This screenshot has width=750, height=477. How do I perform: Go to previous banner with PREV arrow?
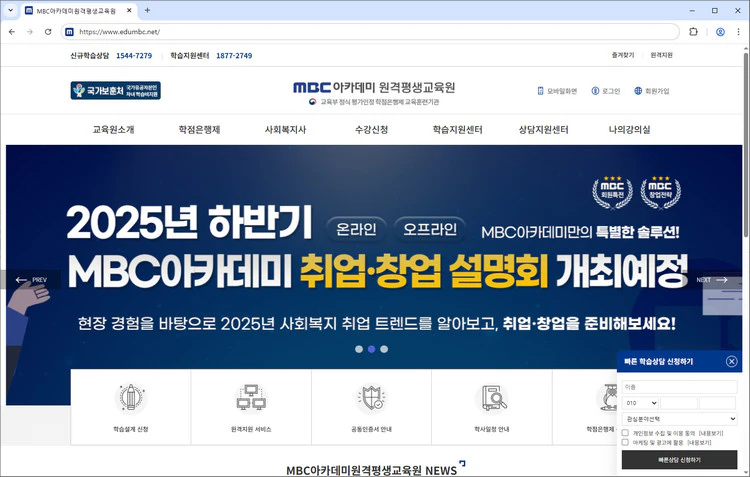click(31, 280)
